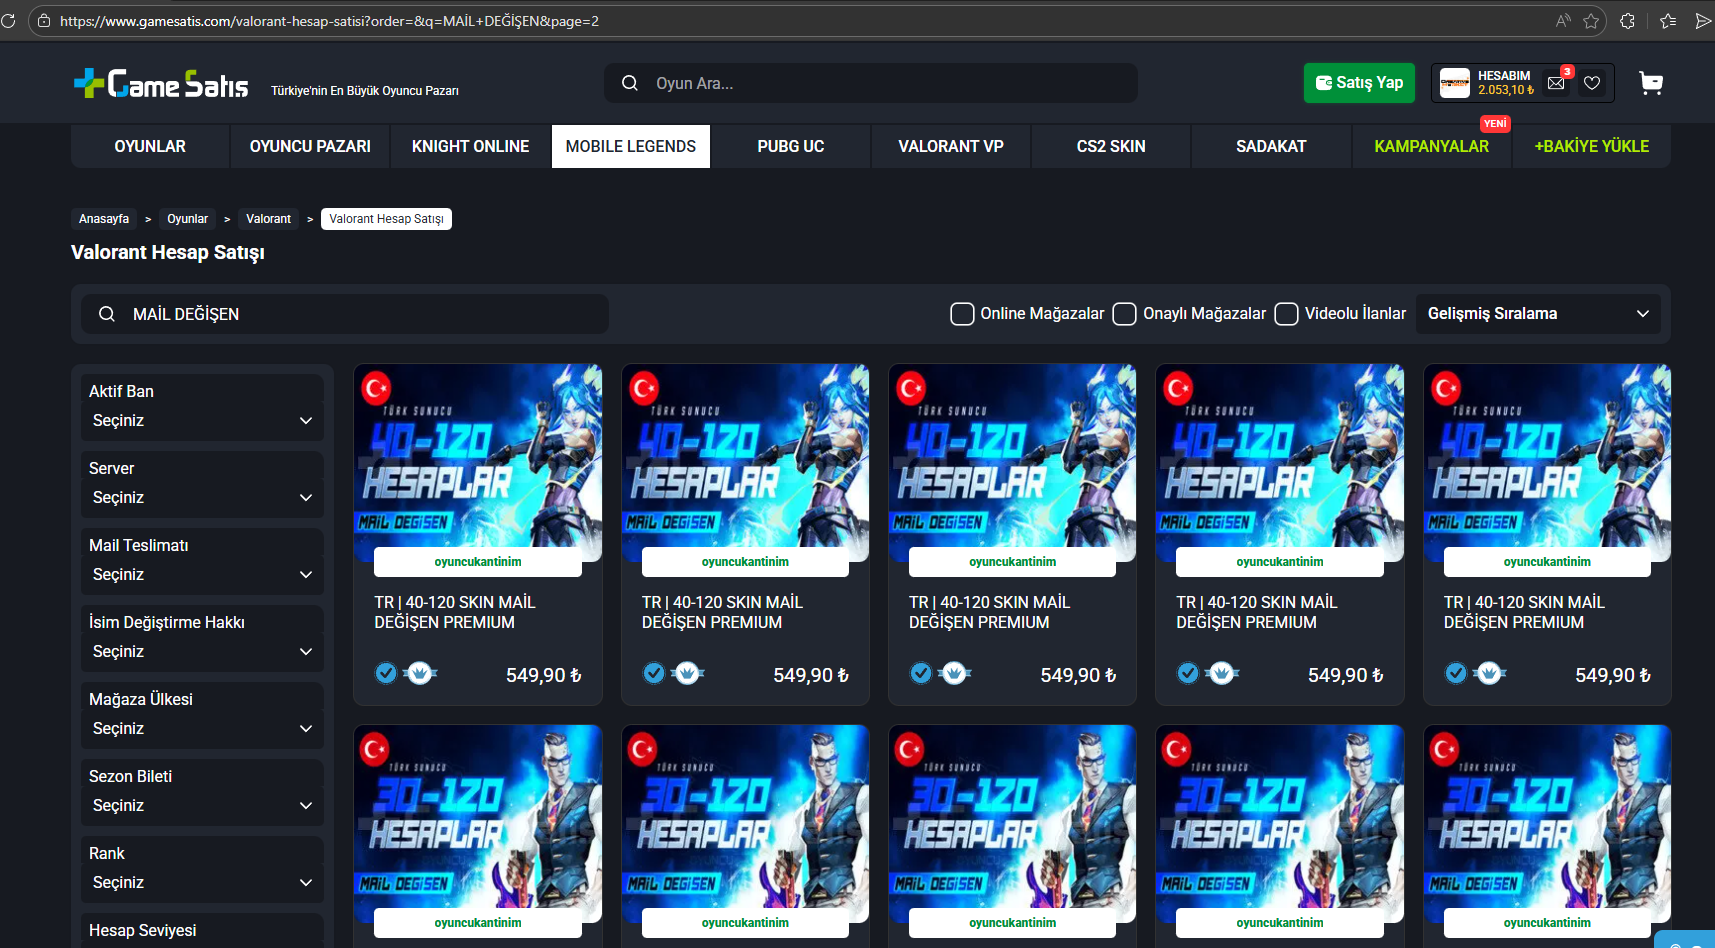This screenshot has width=1715, height=948.
Task: Click first TR | 40-120 SKIN MAİL title
Action: coord(455,612)
